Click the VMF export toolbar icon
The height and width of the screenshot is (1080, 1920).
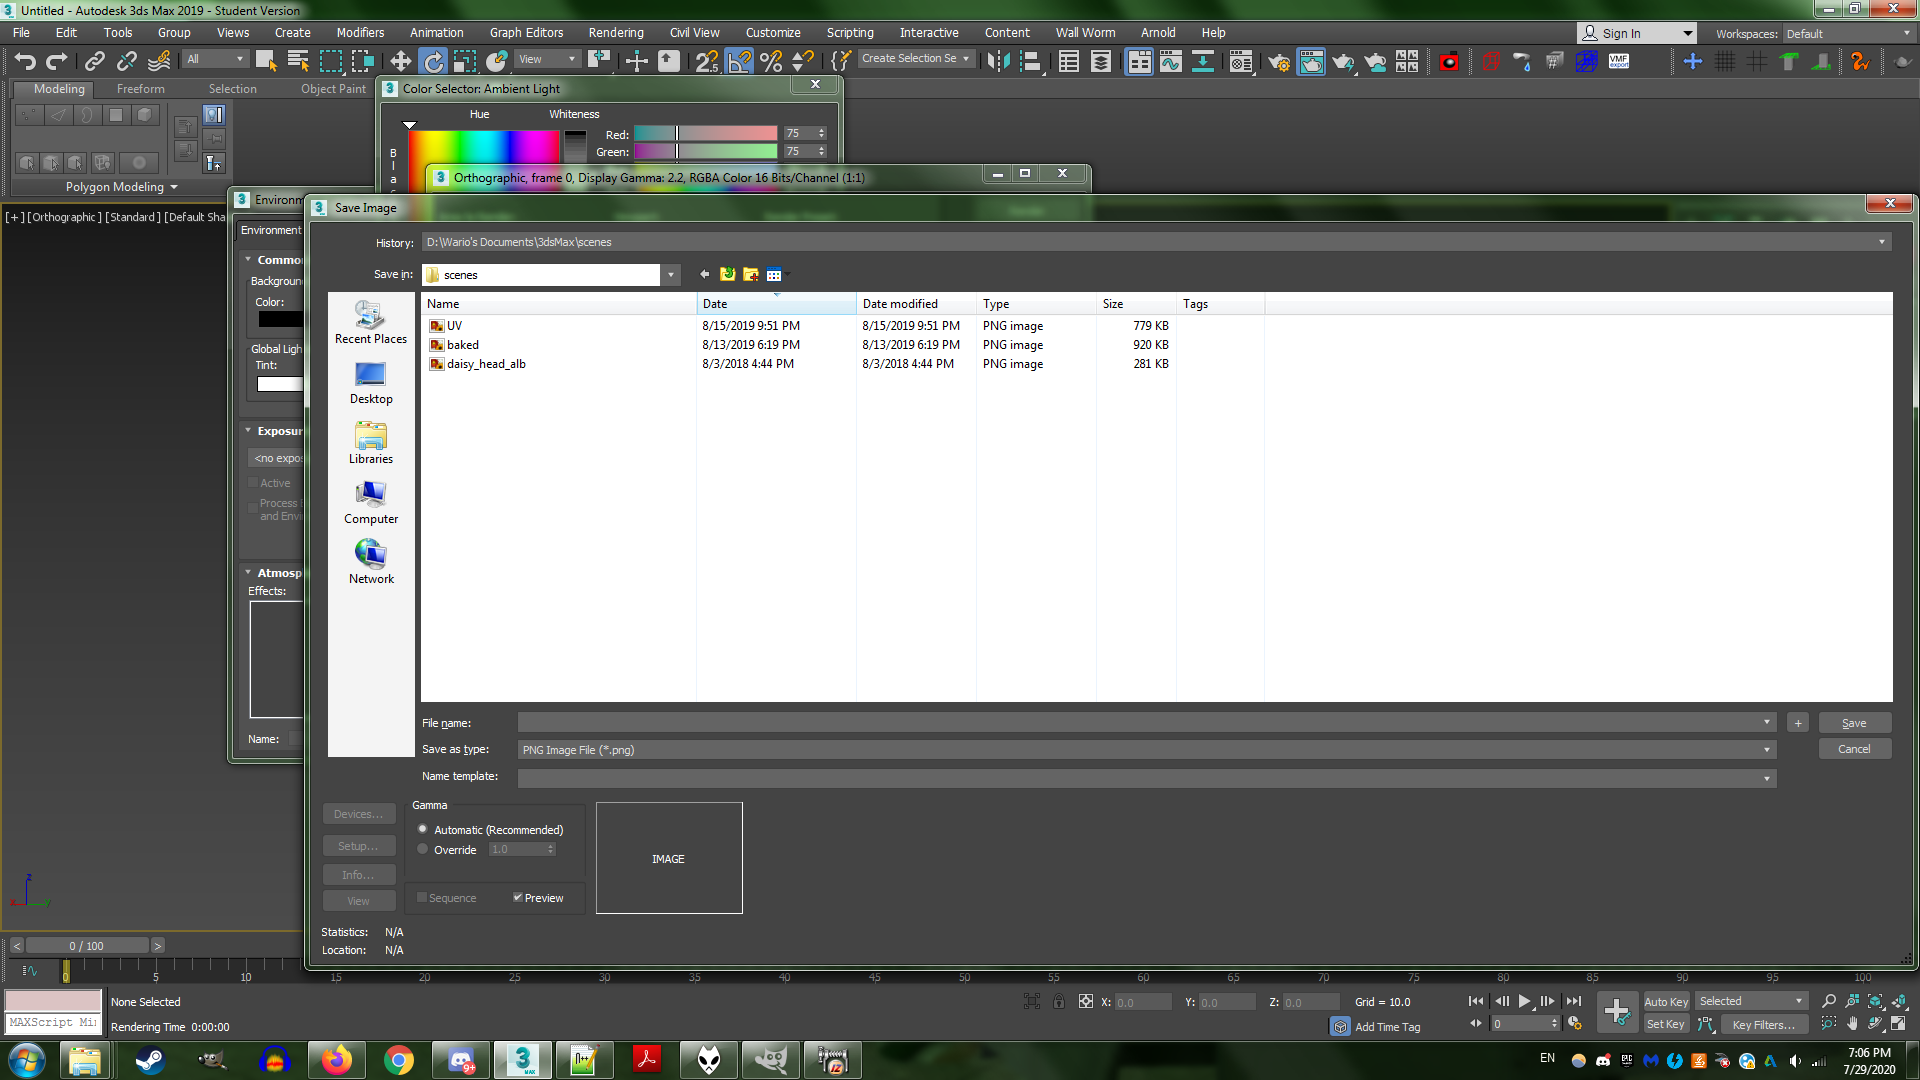point(1619,61)
